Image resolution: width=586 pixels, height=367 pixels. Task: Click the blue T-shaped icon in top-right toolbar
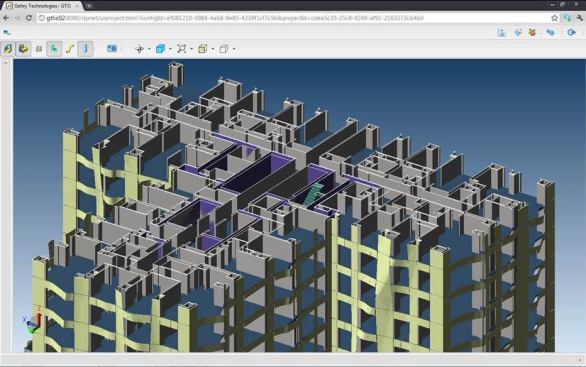[518, 33]
